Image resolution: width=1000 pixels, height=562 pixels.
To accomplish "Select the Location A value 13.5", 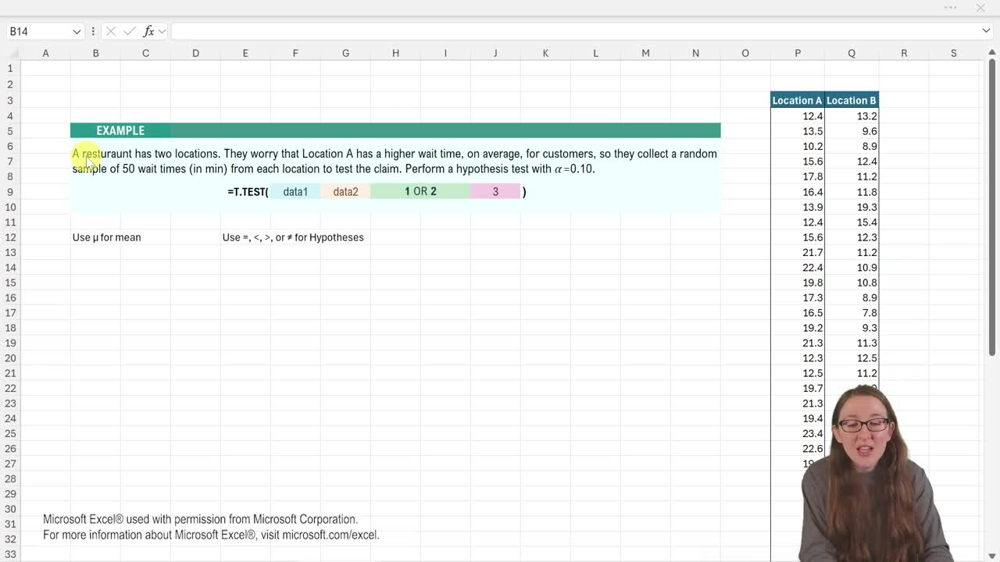I will 797,131.
